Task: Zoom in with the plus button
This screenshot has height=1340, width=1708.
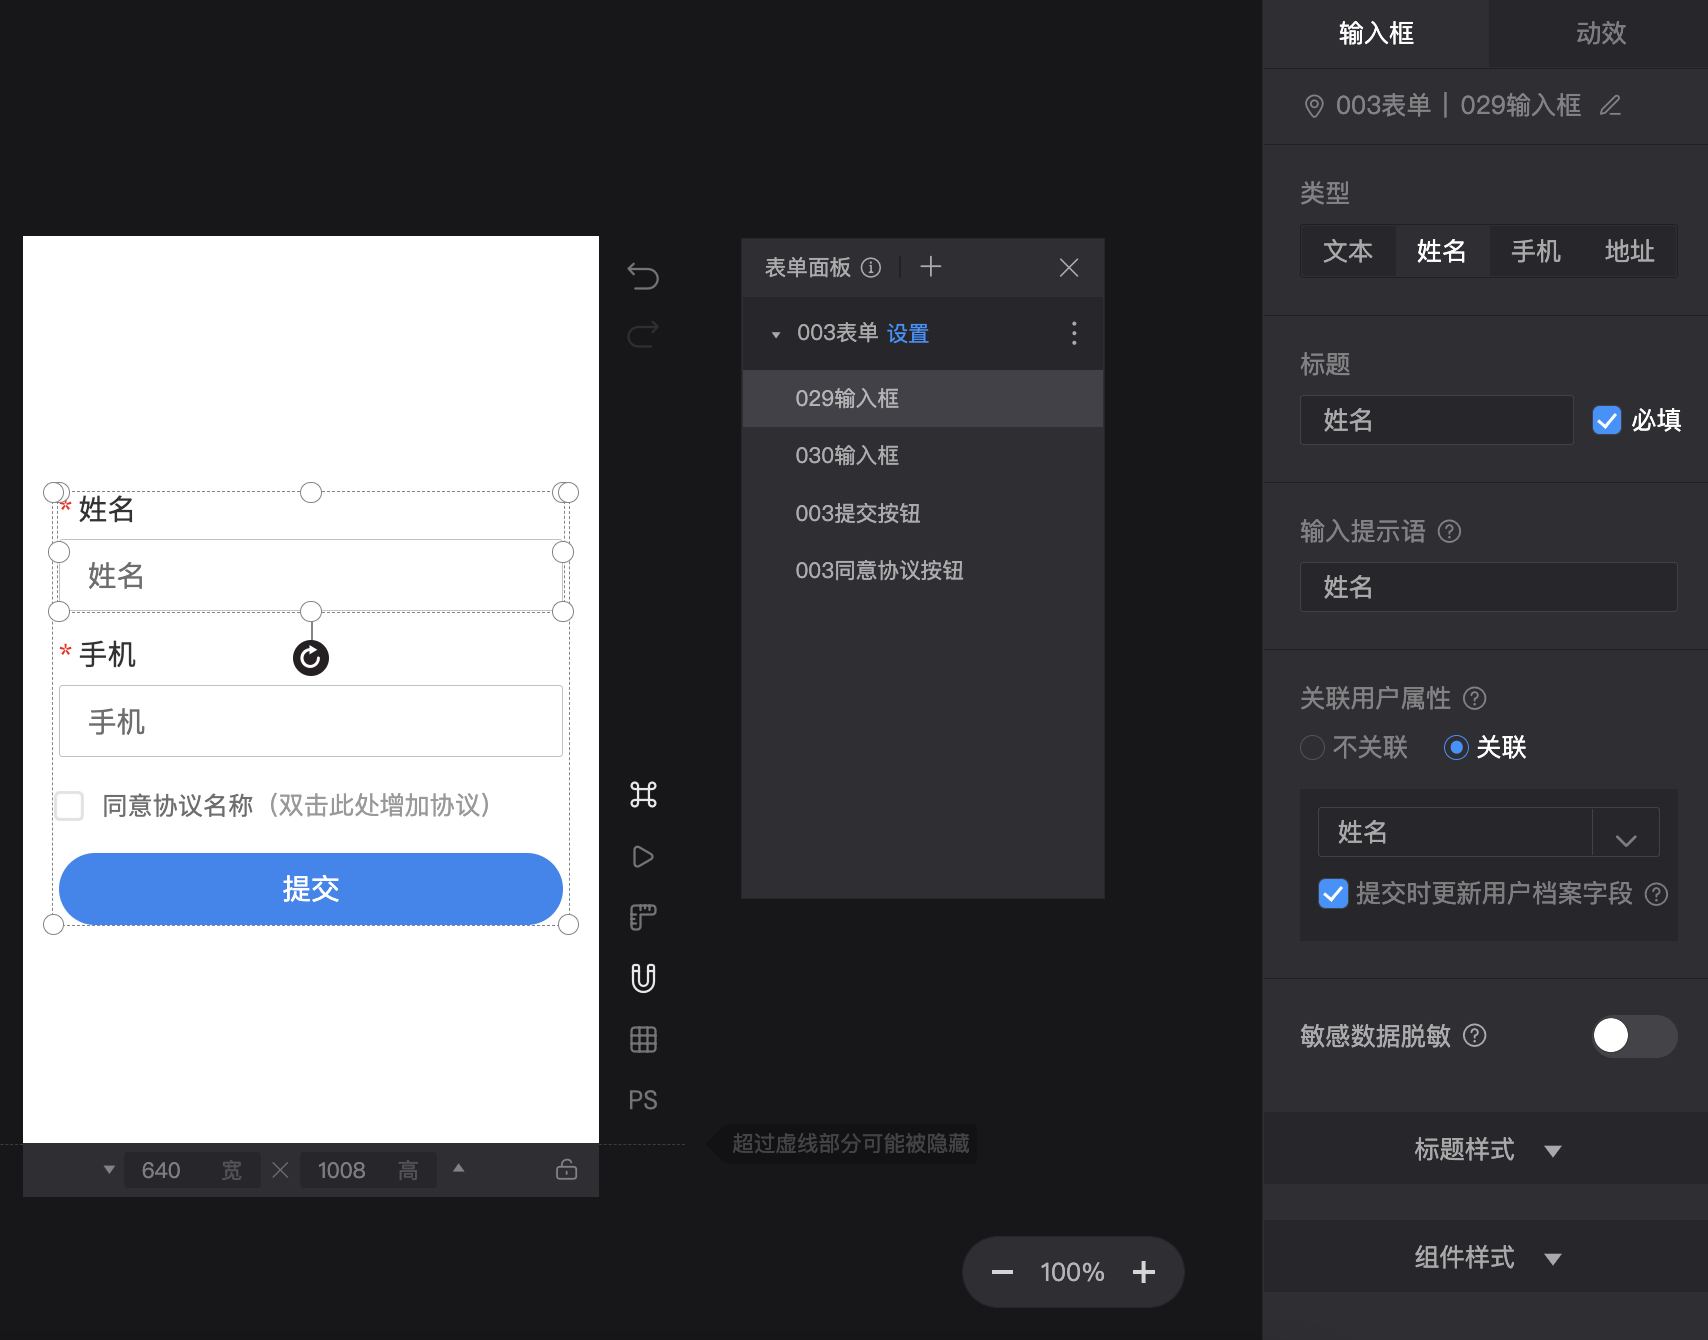Action: click(x=1144, y=1272)
